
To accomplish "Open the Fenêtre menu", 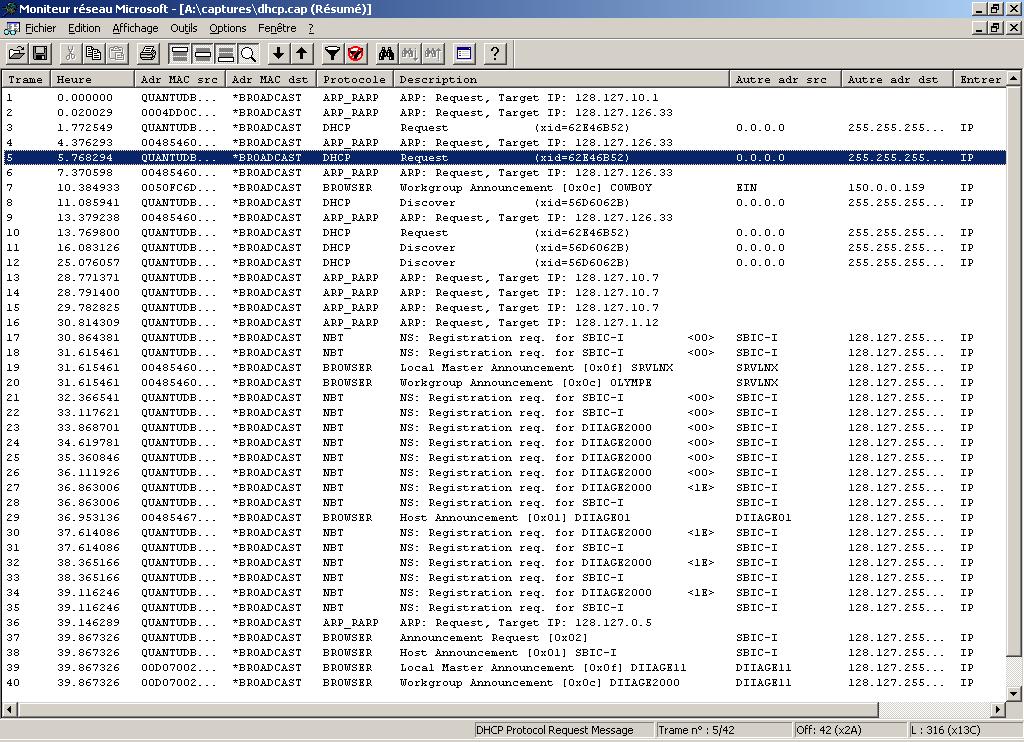I will pyautogui.click(x=277, y=28).
